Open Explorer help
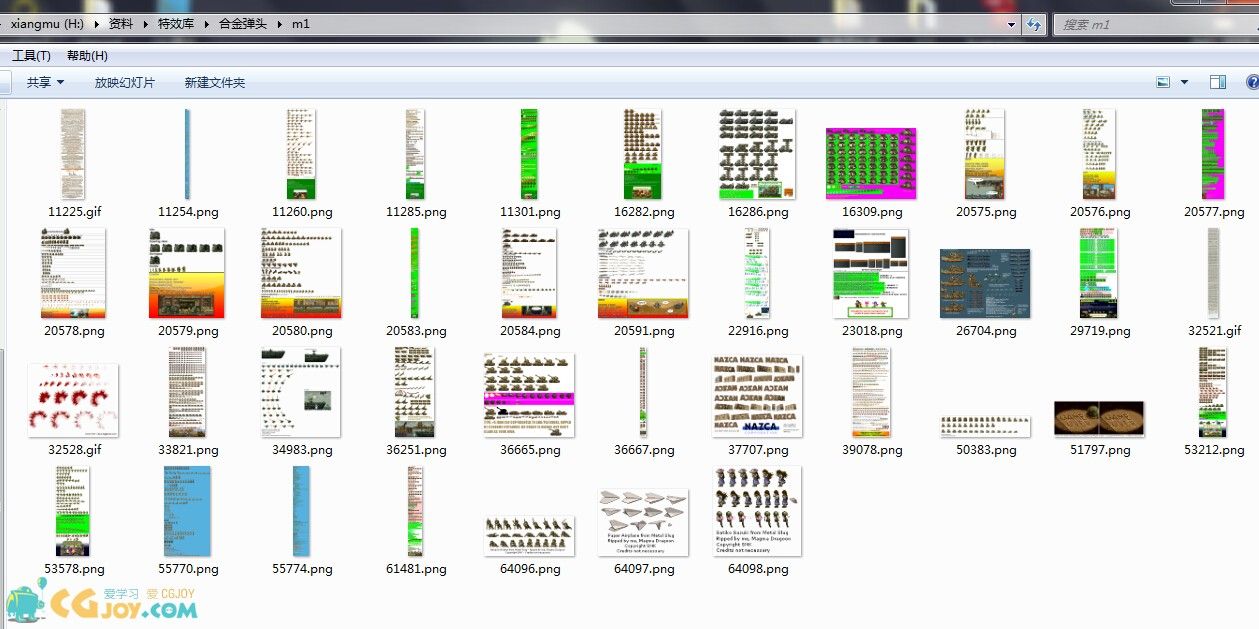 pyautogui.click(x=1254, y=82)
